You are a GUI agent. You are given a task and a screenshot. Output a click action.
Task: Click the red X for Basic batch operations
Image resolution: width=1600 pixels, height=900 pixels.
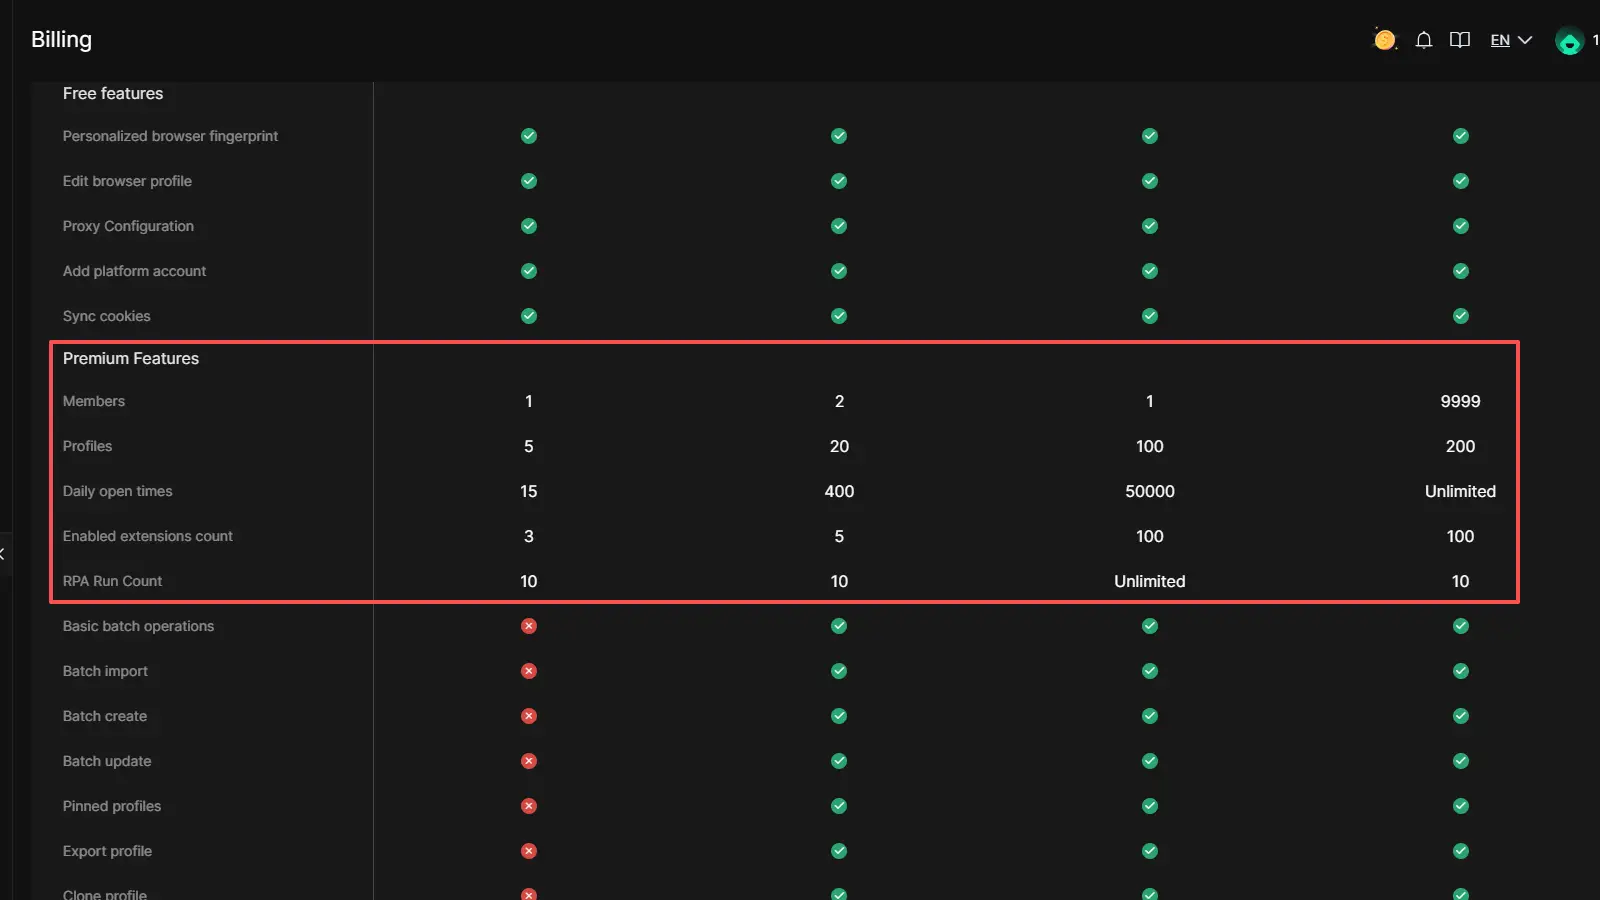click(x=529, y=626)
